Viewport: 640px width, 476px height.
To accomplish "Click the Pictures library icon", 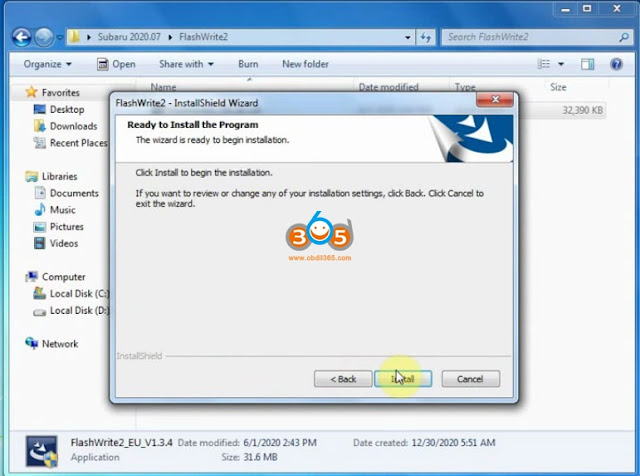I will (40, 227).
